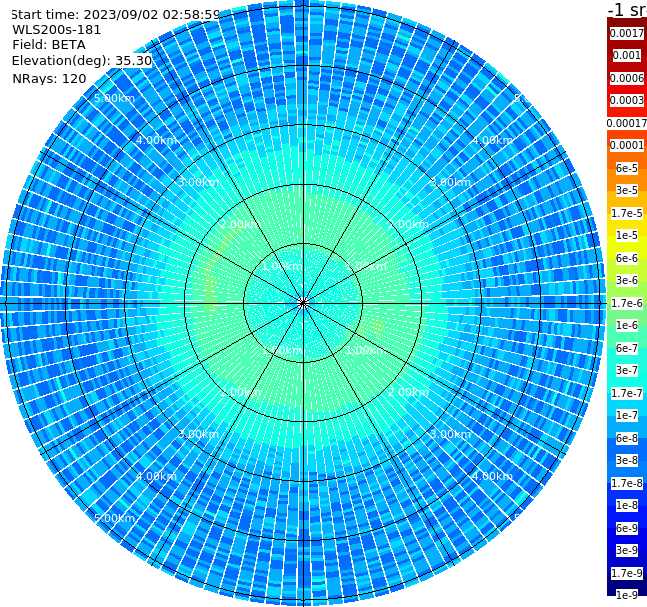Select the 3e-8 colorbar value
This screenshot has height=607, width=647.
[627, 460]
